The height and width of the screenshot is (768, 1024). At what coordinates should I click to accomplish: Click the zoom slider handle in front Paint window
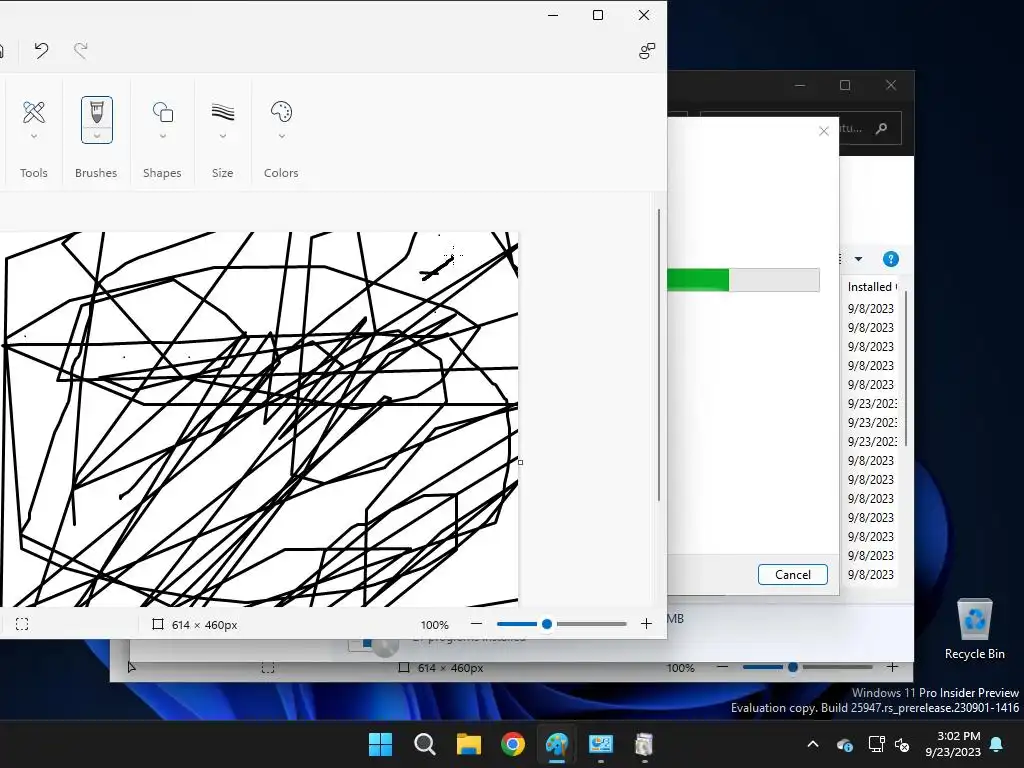click(x=547, y=624)
